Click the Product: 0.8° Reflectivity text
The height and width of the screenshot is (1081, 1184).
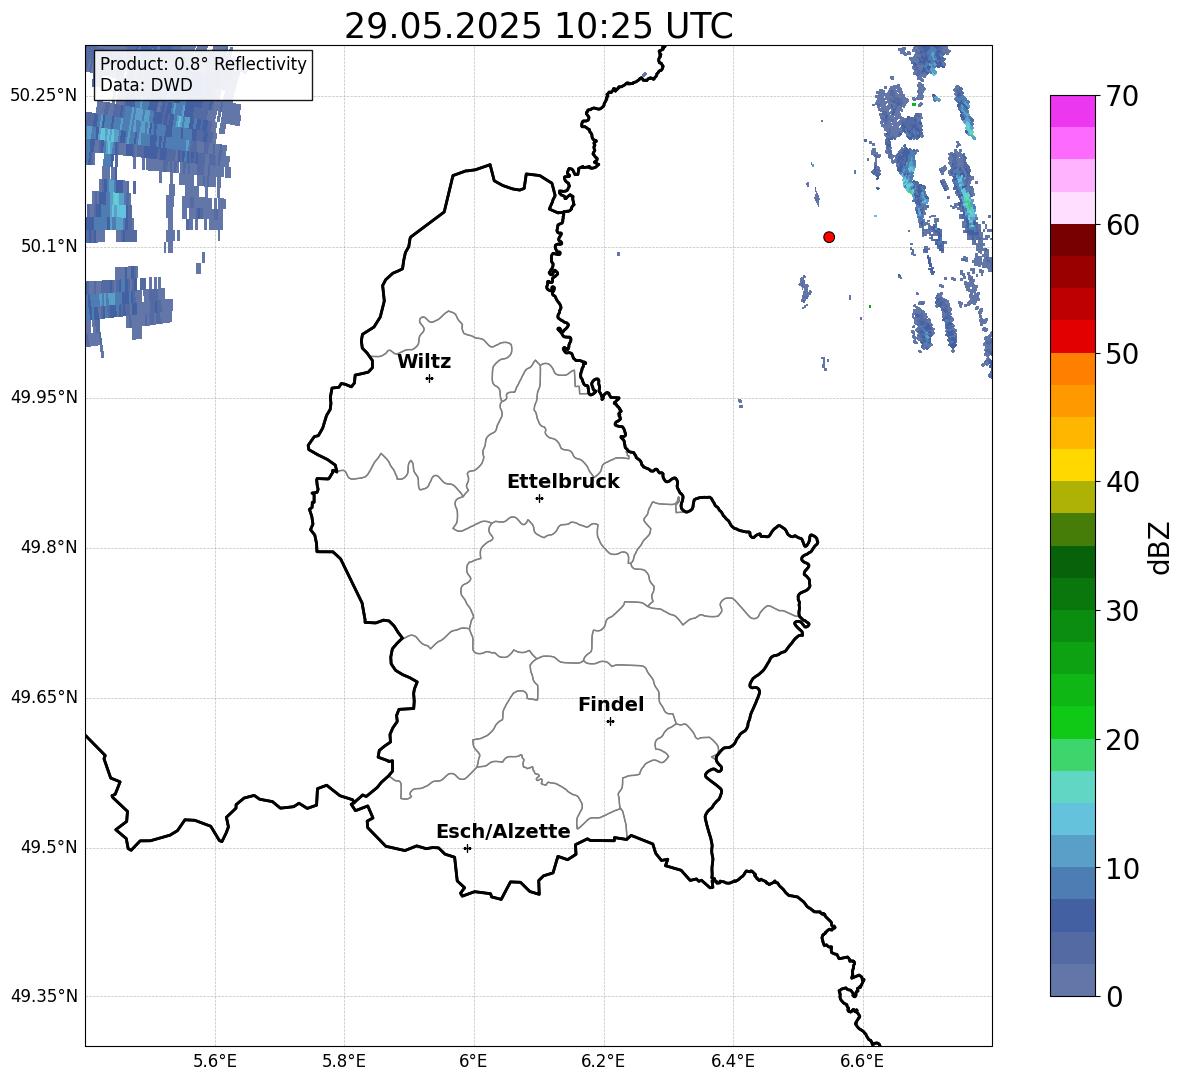pos(203,64)
